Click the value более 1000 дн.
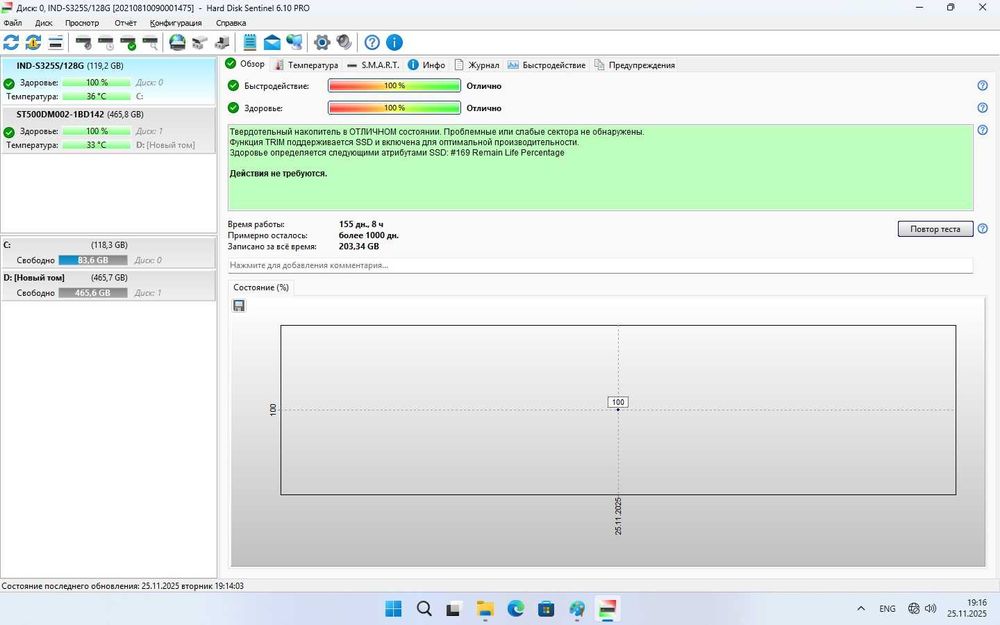The width and height of the screenshot is (1000, 625). (369, 235)
